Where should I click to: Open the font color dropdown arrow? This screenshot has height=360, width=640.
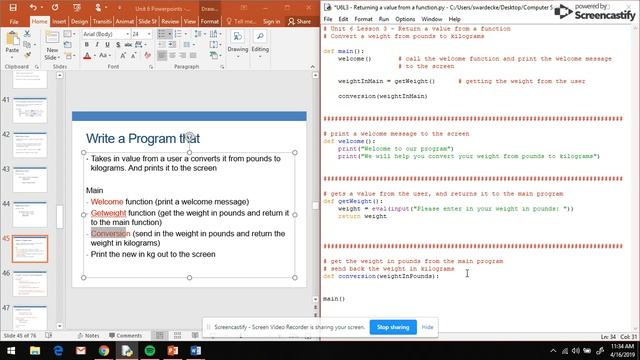95,56
